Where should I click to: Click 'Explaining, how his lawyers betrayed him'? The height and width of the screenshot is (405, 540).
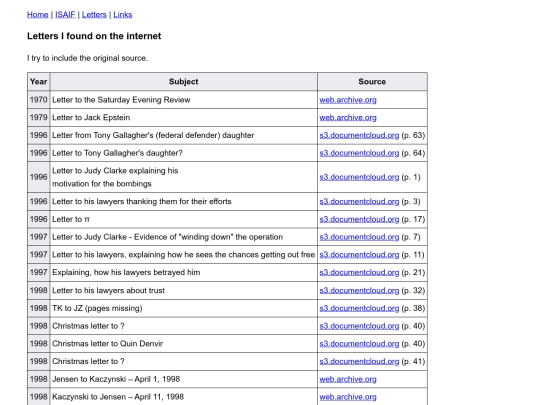[x=126, y=272]
